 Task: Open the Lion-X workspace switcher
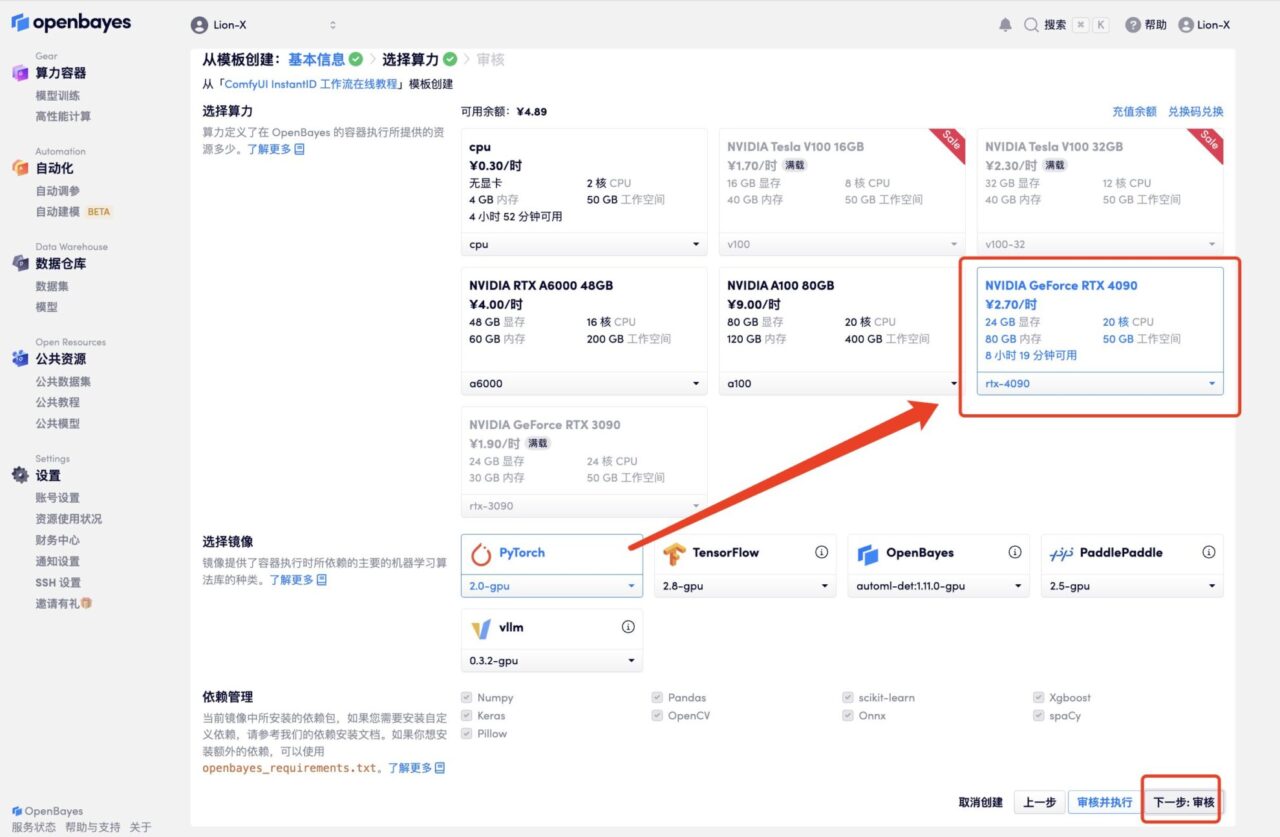tap(264, 25)
